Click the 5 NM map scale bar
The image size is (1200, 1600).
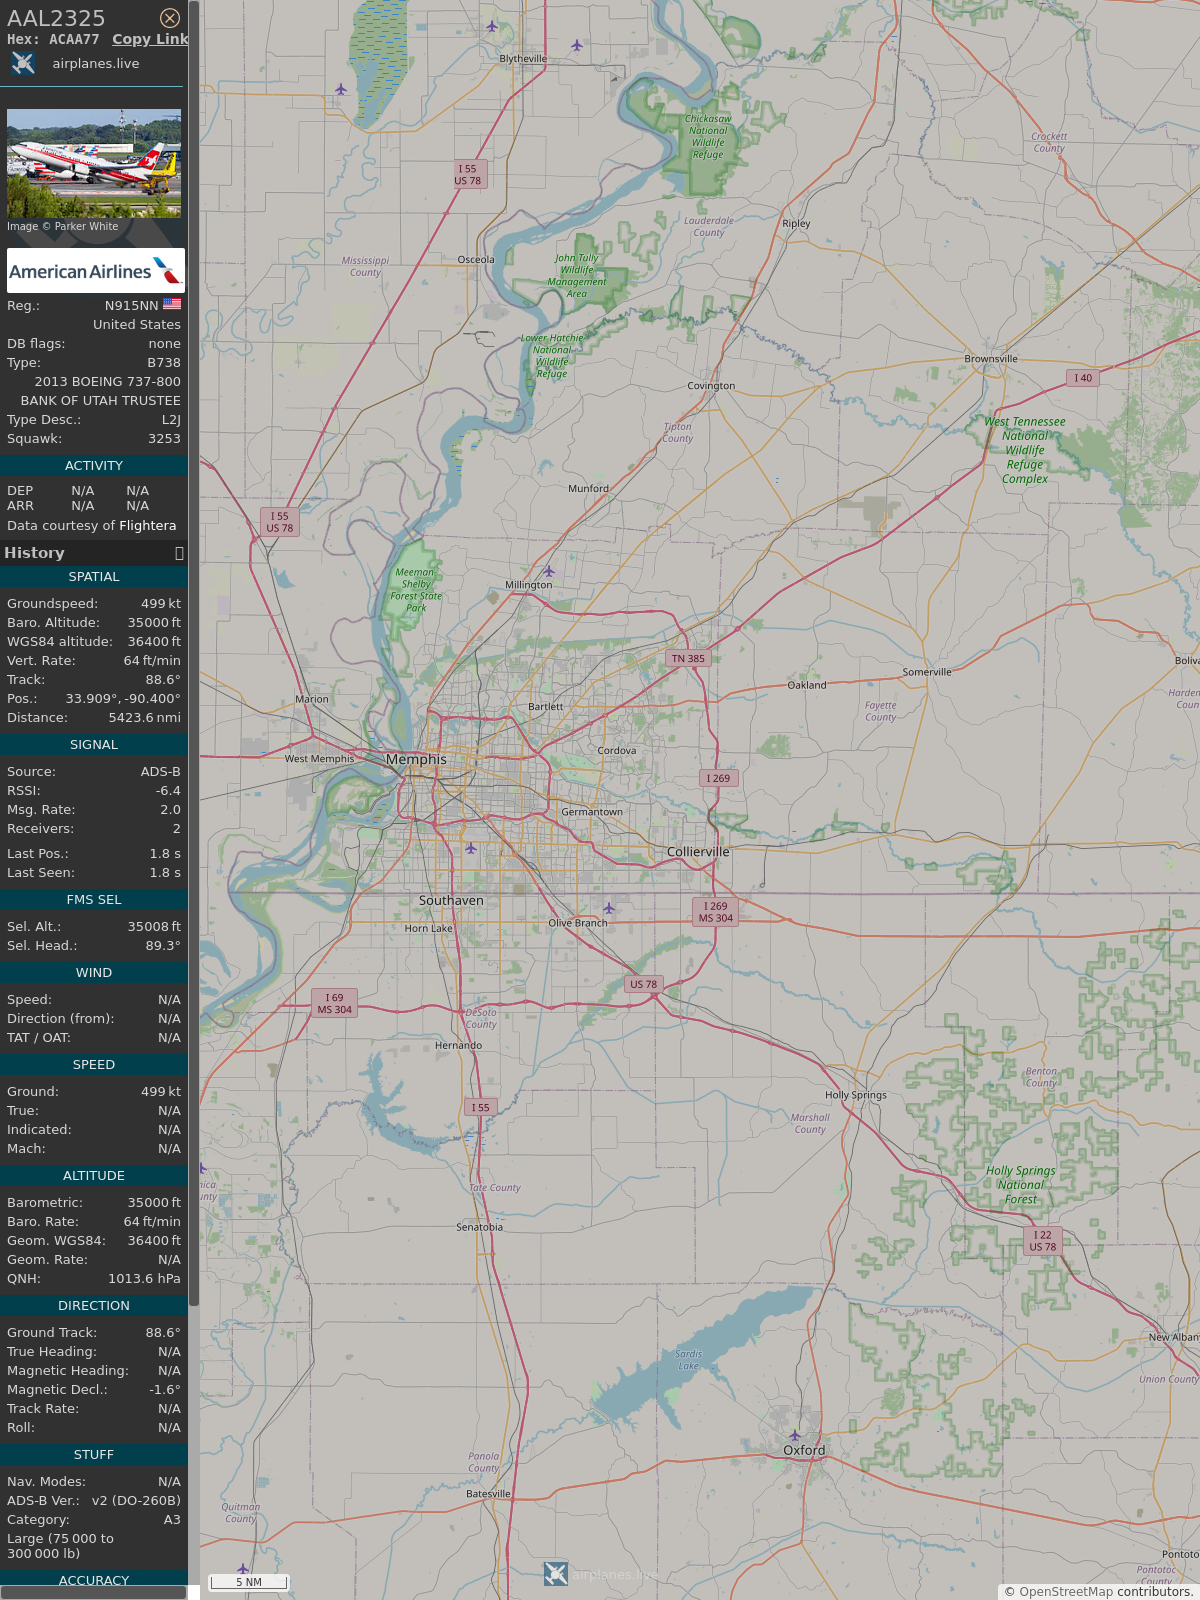249,1582
